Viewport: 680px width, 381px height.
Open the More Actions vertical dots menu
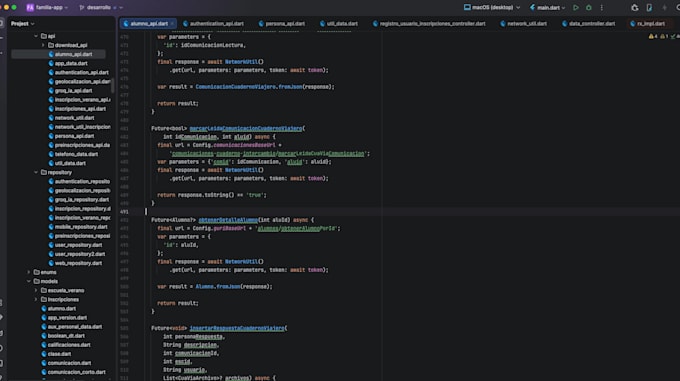(x=602, y=7)
